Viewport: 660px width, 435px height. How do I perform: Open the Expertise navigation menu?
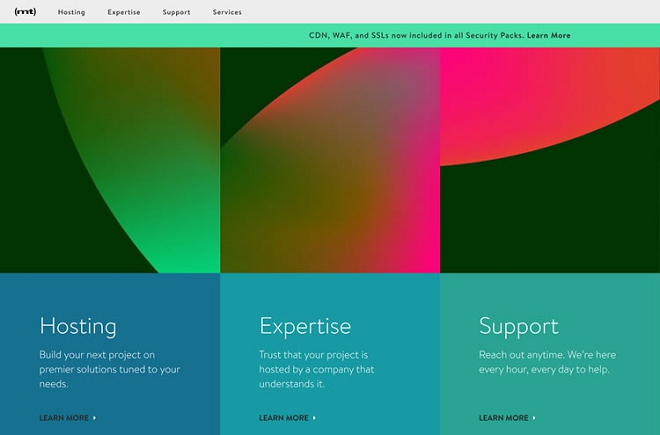pyautogui.click(x=124, y=12)
